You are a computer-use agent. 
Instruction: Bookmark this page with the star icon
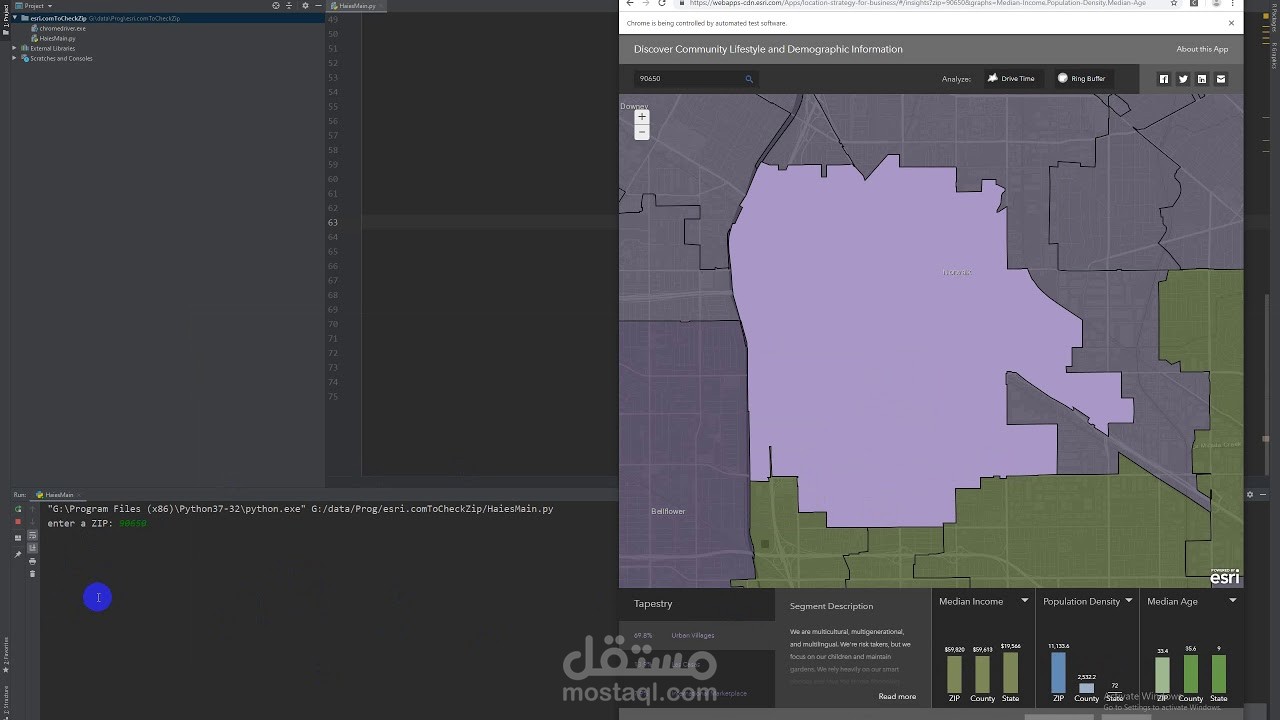1174,3
